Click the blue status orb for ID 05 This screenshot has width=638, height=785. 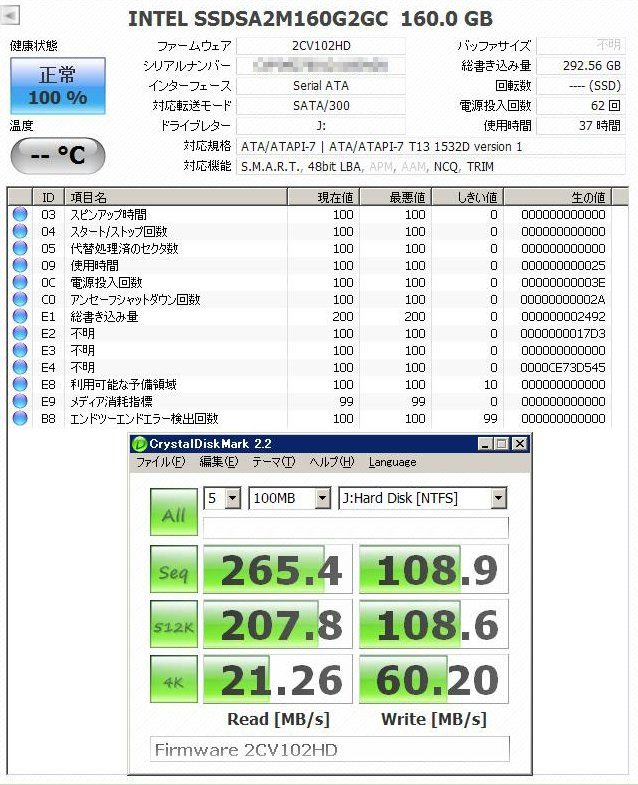click(x=20, y=248)
